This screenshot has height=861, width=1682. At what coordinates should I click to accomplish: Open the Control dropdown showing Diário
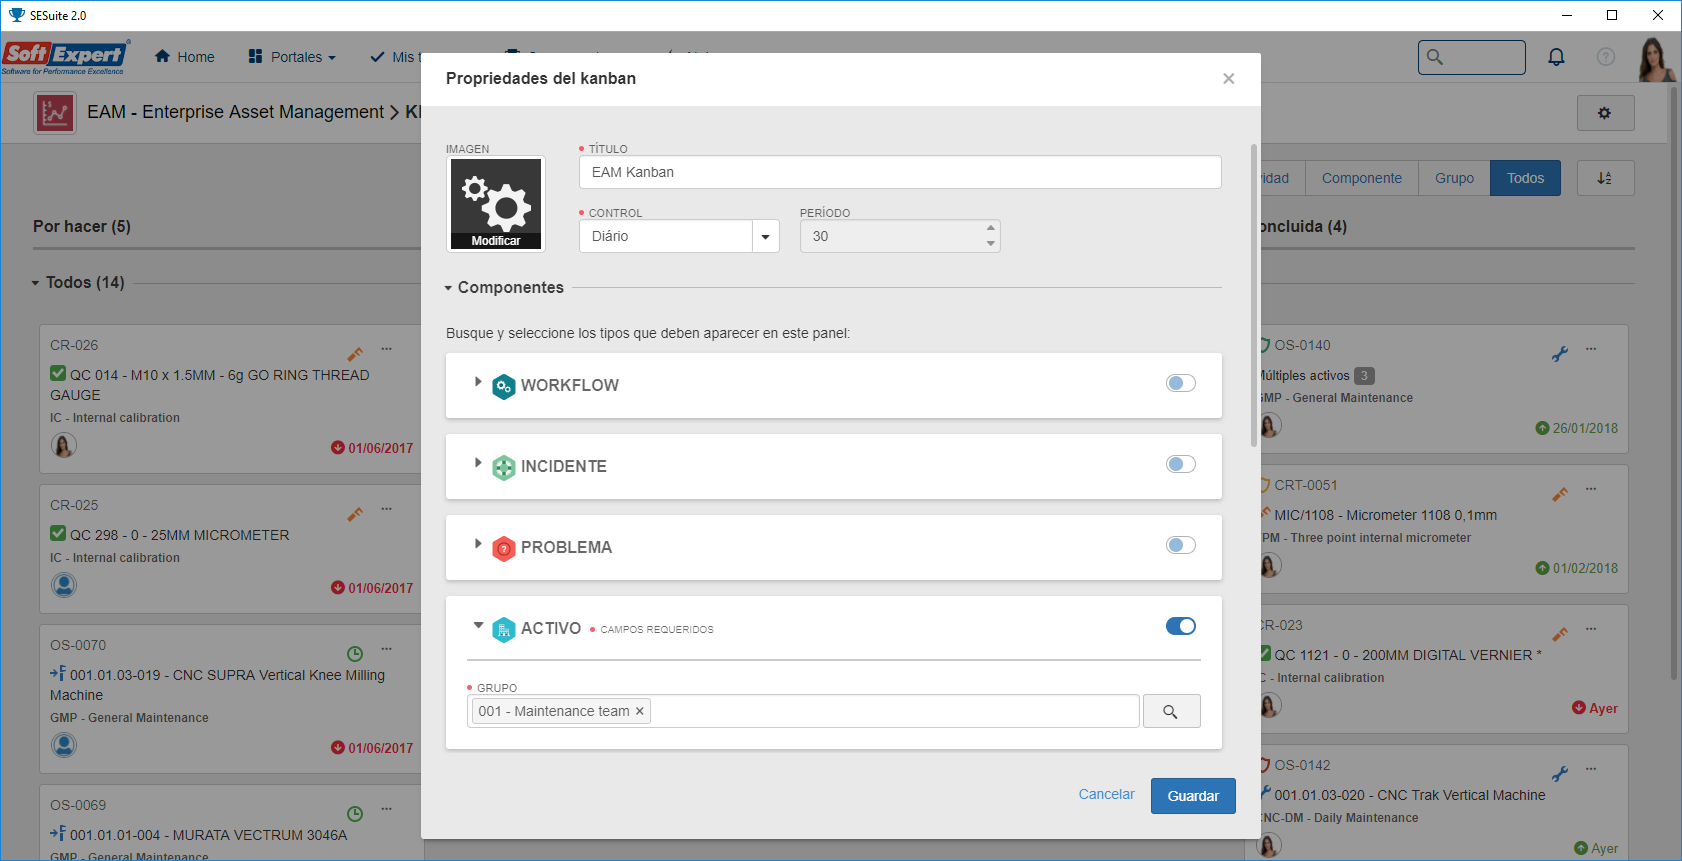pyautogui.click(x=679, y=236)
